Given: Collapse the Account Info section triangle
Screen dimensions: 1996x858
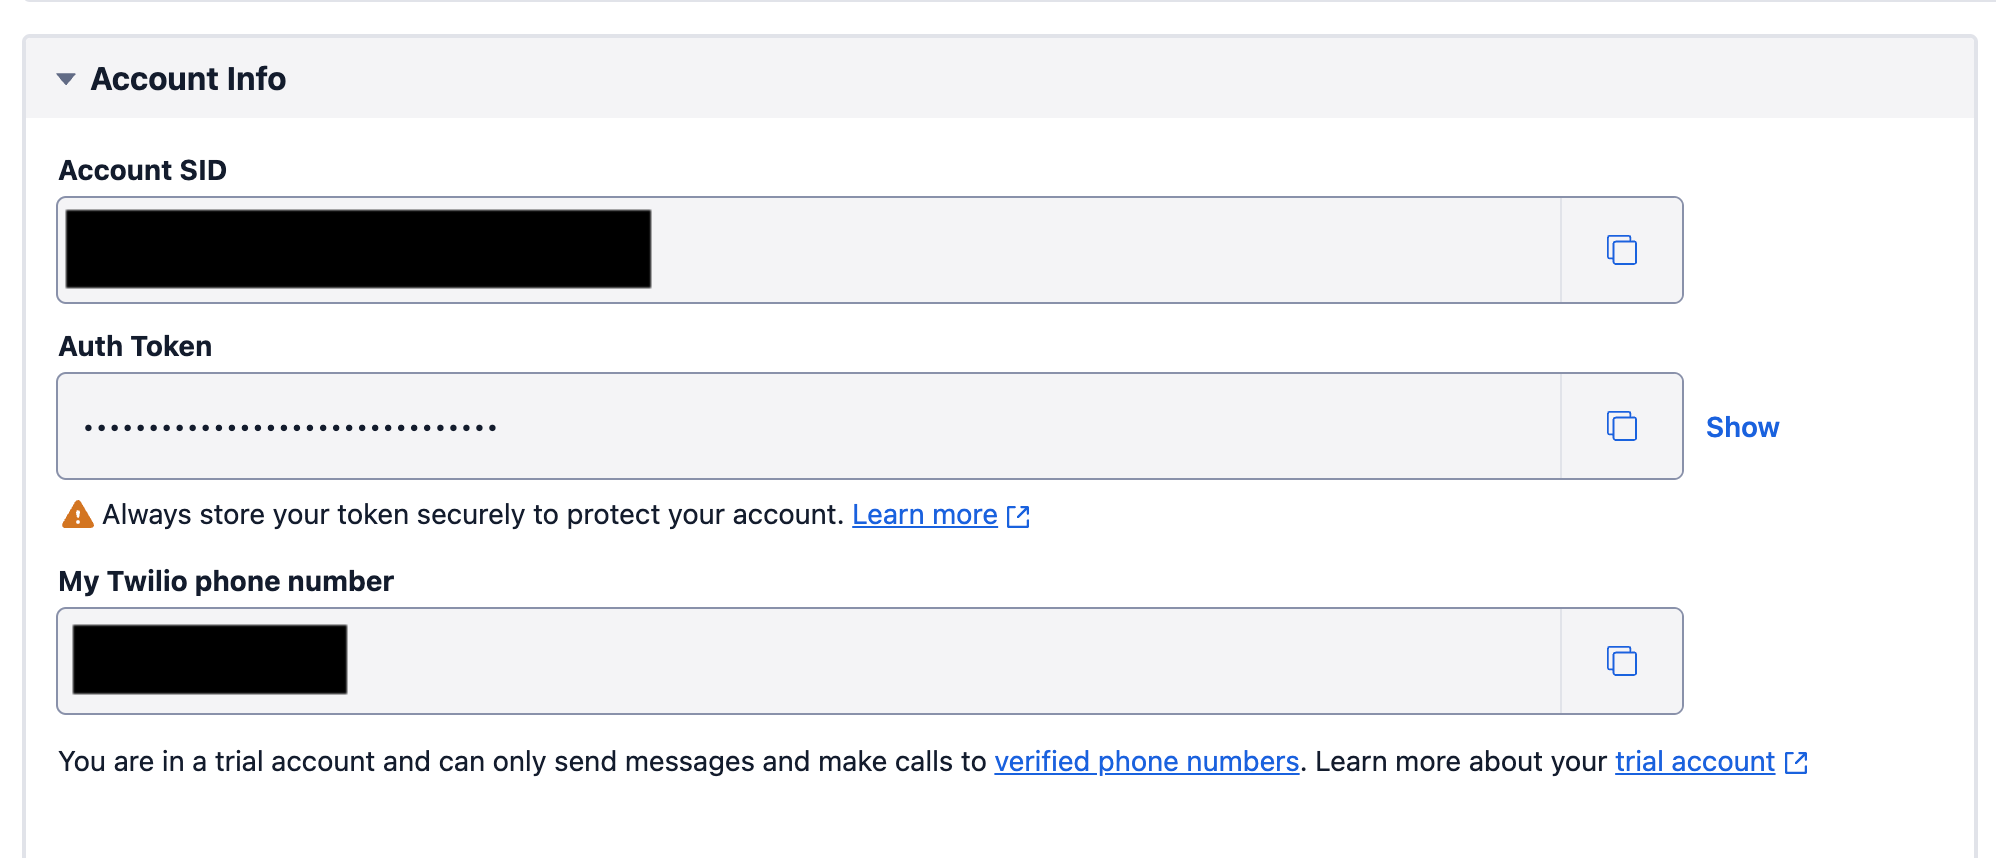Looking at the screenshot, I should (66, 79).
